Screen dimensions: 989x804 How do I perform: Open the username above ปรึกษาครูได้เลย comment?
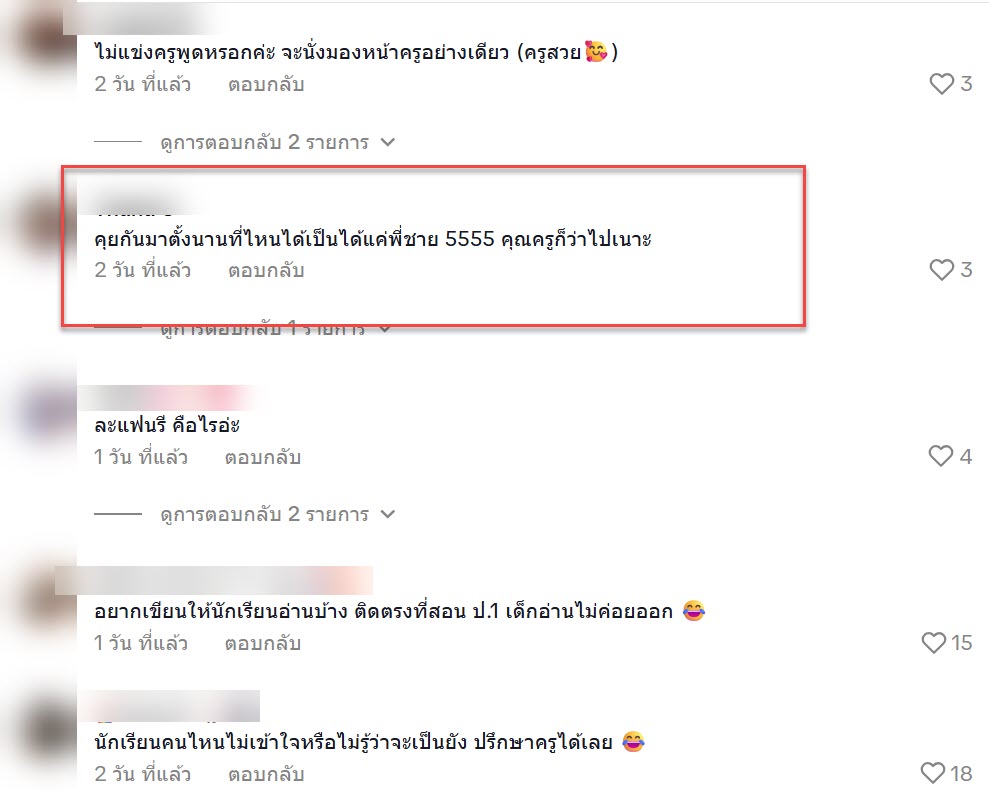pyautogui.click(x=170, y=706)
